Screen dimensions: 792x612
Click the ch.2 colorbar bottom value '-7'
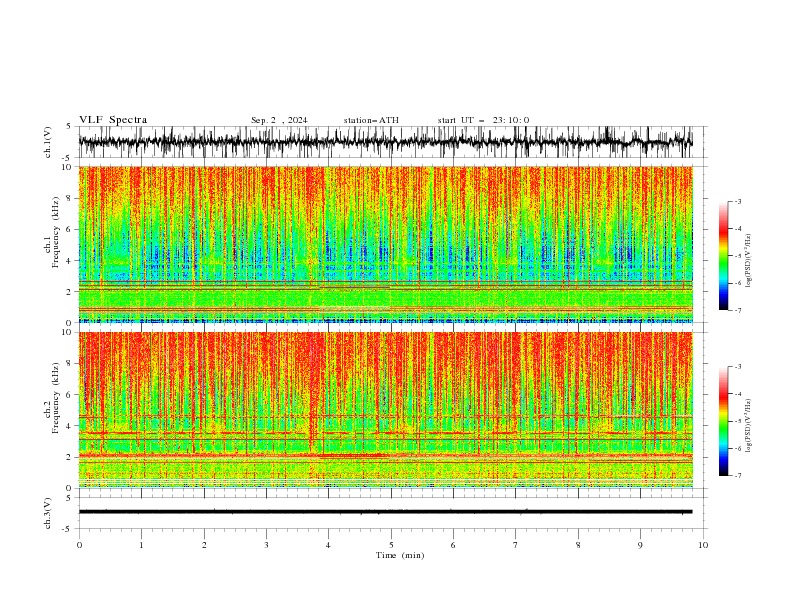737,476
